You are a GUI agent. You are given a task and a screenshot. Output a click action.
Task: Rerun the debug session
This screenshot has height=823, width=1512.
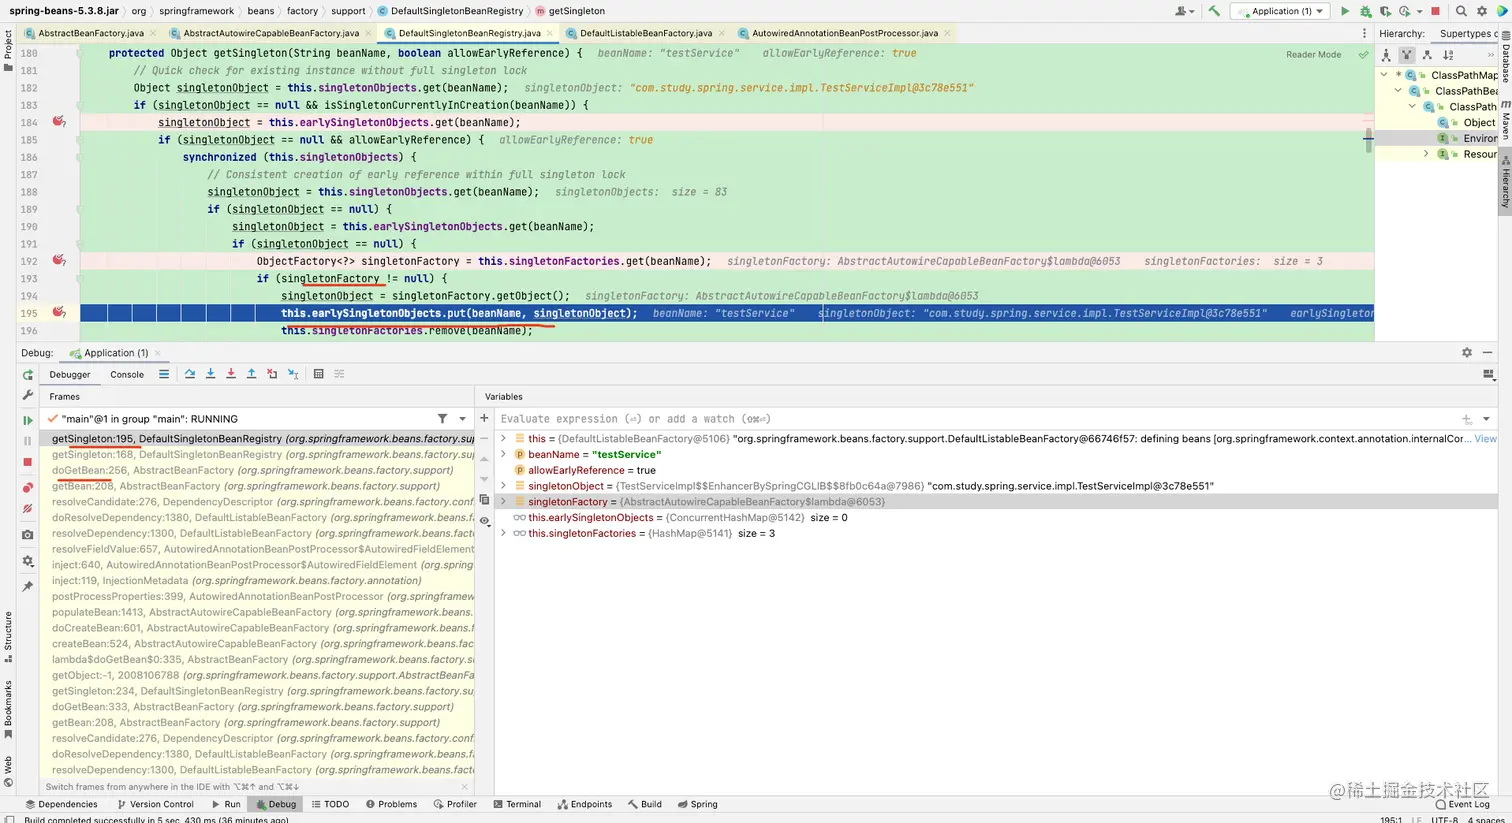pos(28,375)
